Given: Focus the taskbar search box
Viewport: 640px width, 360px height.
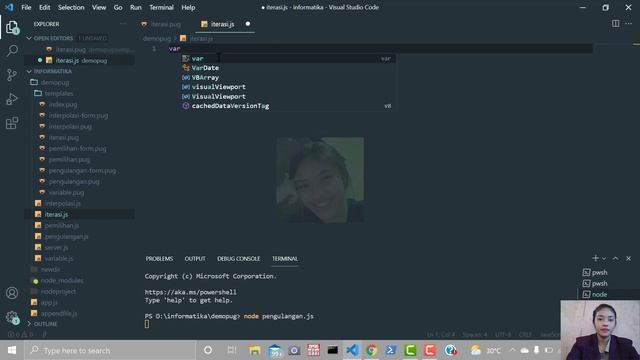Looking at the screenshot, I should pos(110,350).
